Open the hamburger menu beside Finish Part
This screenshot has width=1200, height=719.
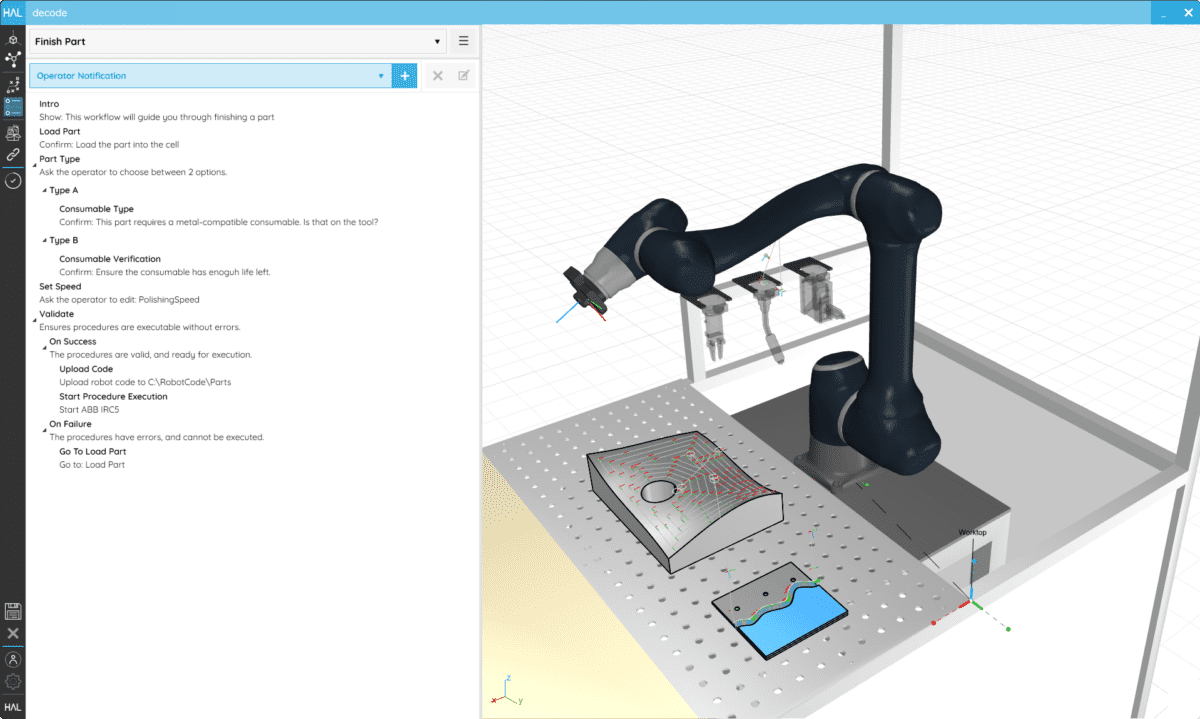pyautogui.click(x=463, y=41)
